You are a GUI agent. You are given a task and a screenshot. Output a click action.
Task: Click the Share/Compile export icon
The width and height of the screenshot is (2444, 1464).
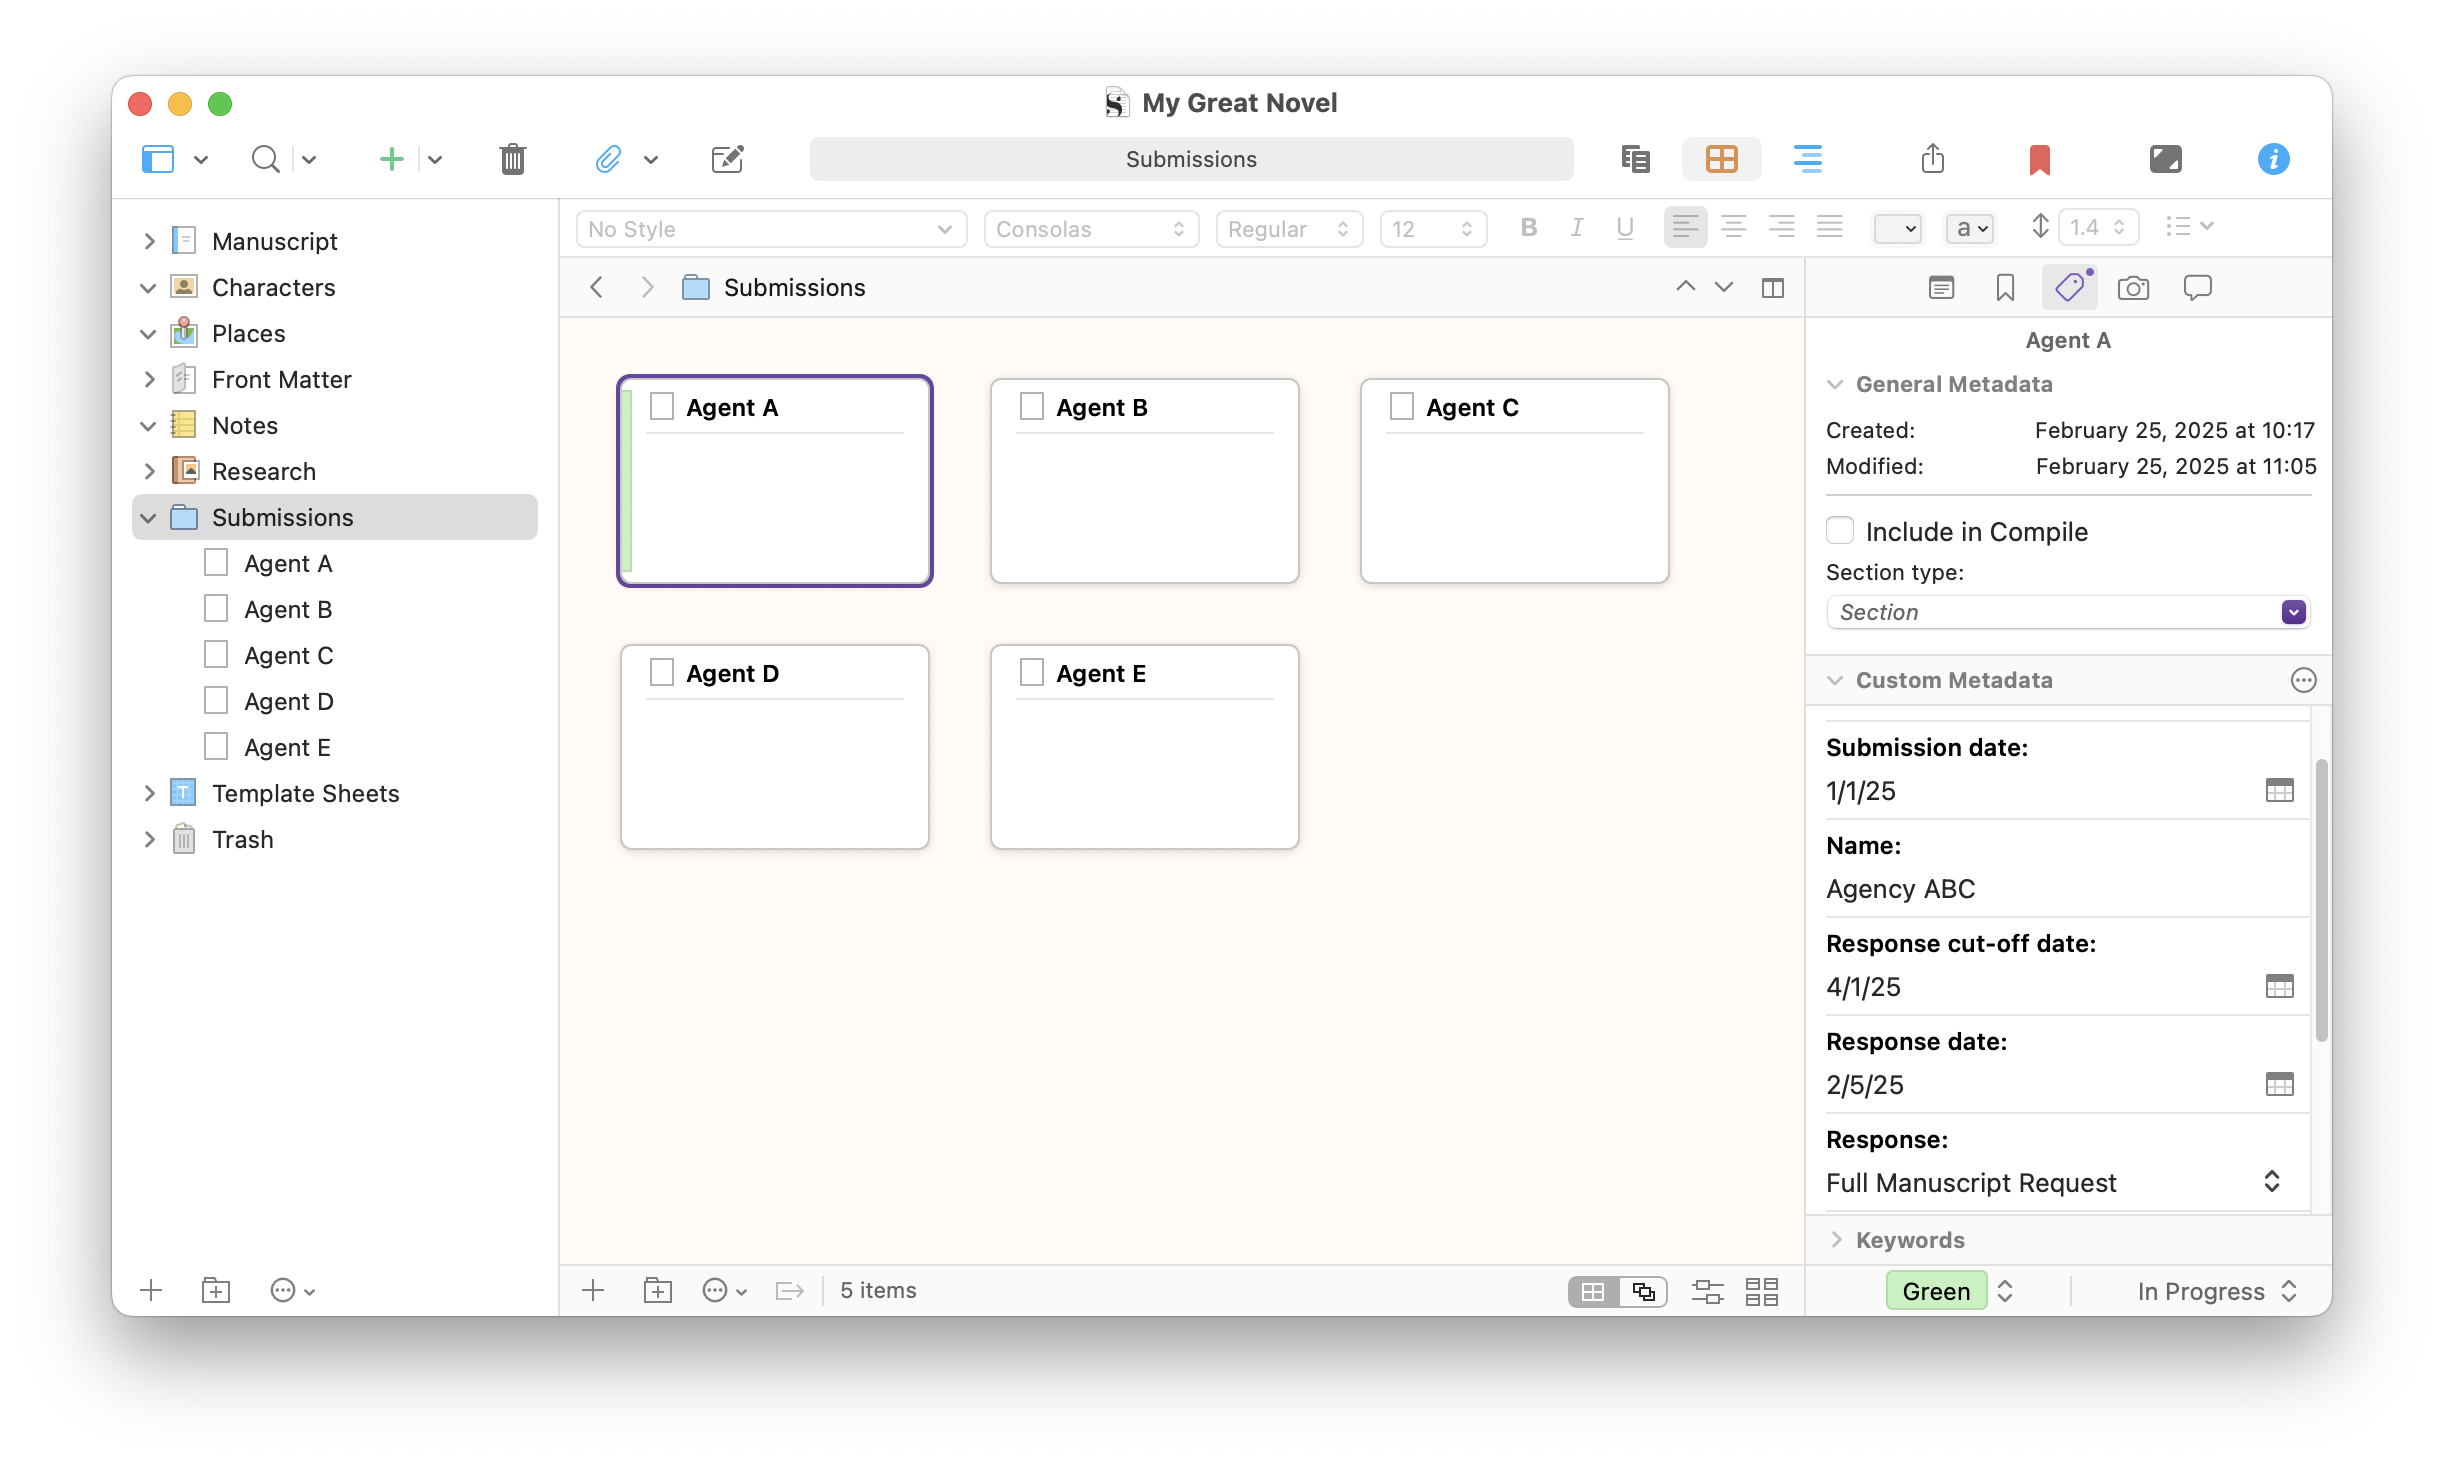click(1932, 159)
